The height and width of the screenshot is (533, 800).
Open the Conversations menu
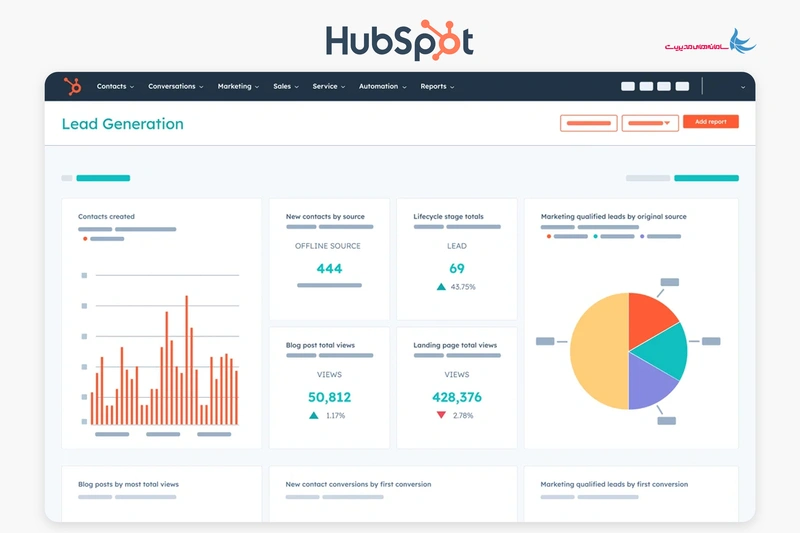click(x=176, y=86)
